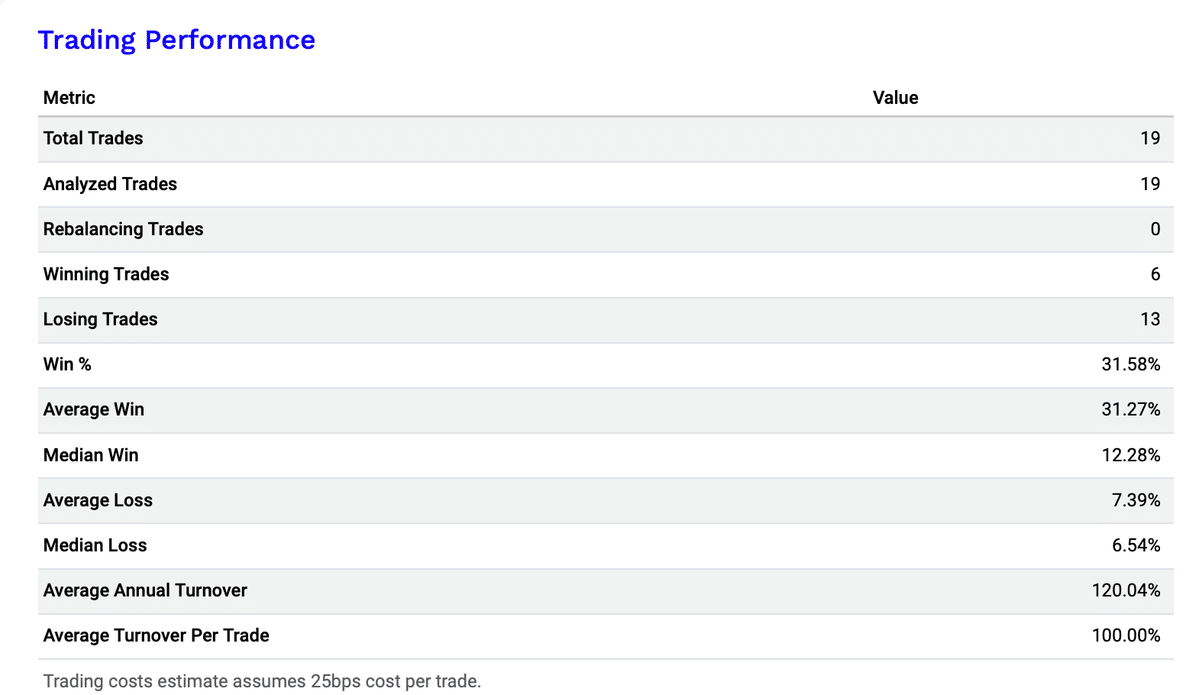1200x695 pixels.
Task: Click the Rebalancing Trades row label
Action: point(123,229)
